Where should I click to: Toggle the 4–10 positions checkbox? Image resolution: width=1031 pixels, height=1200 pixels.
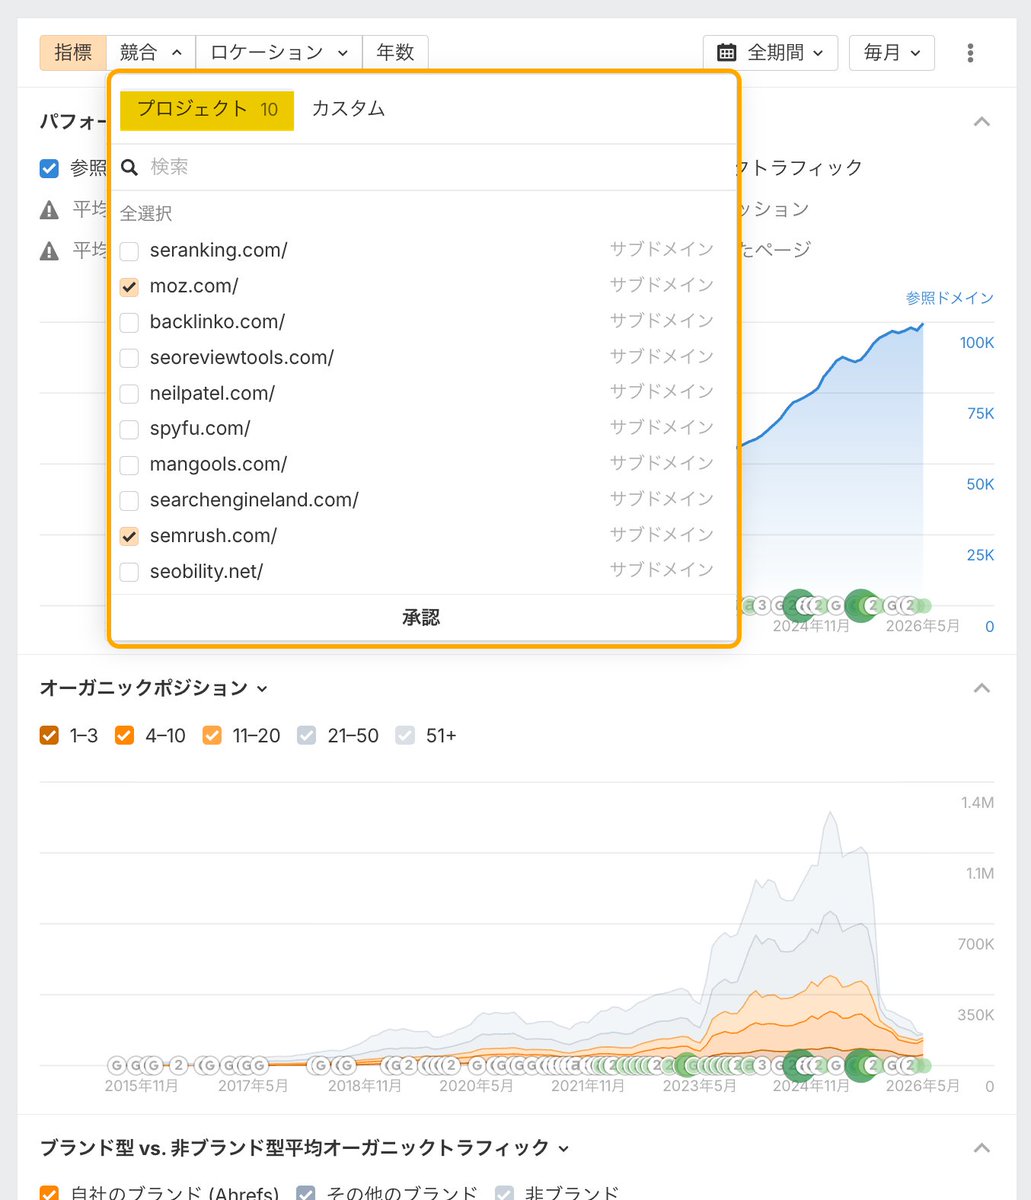(125, 736)
